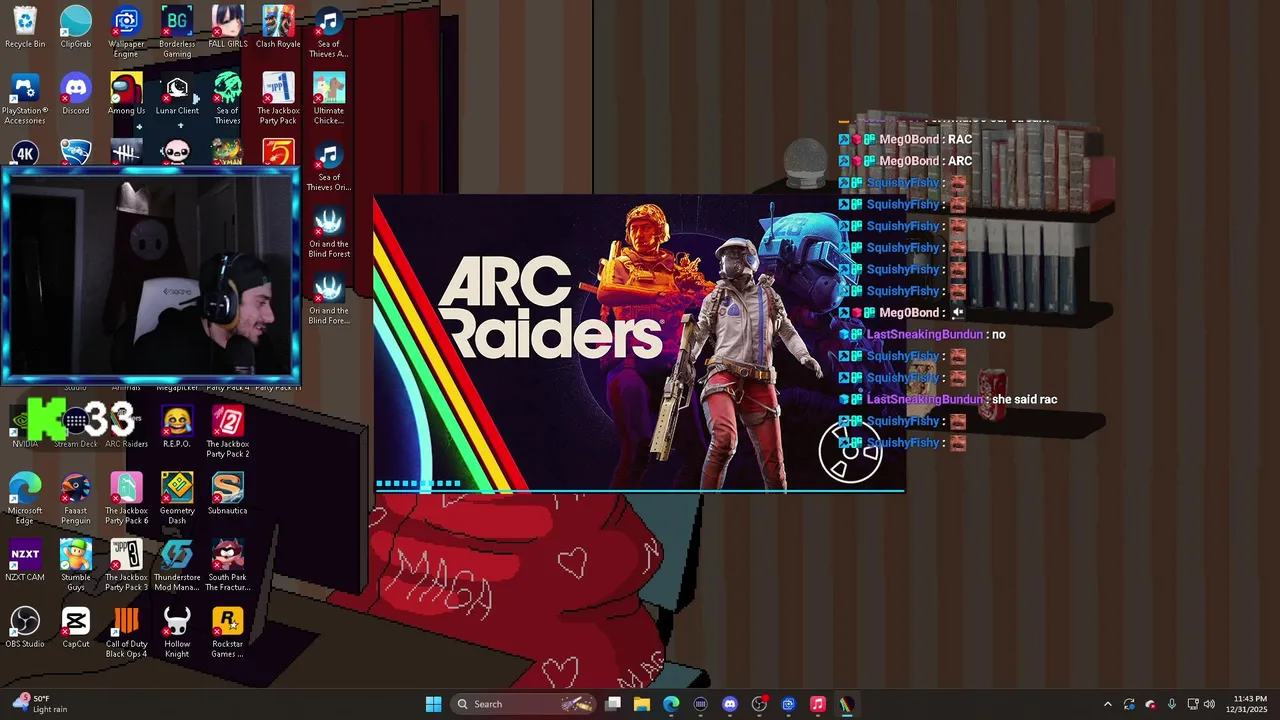This screenshot has width=1280, height=720.
Task: Click the taskbar Search box
Action: 523,704
